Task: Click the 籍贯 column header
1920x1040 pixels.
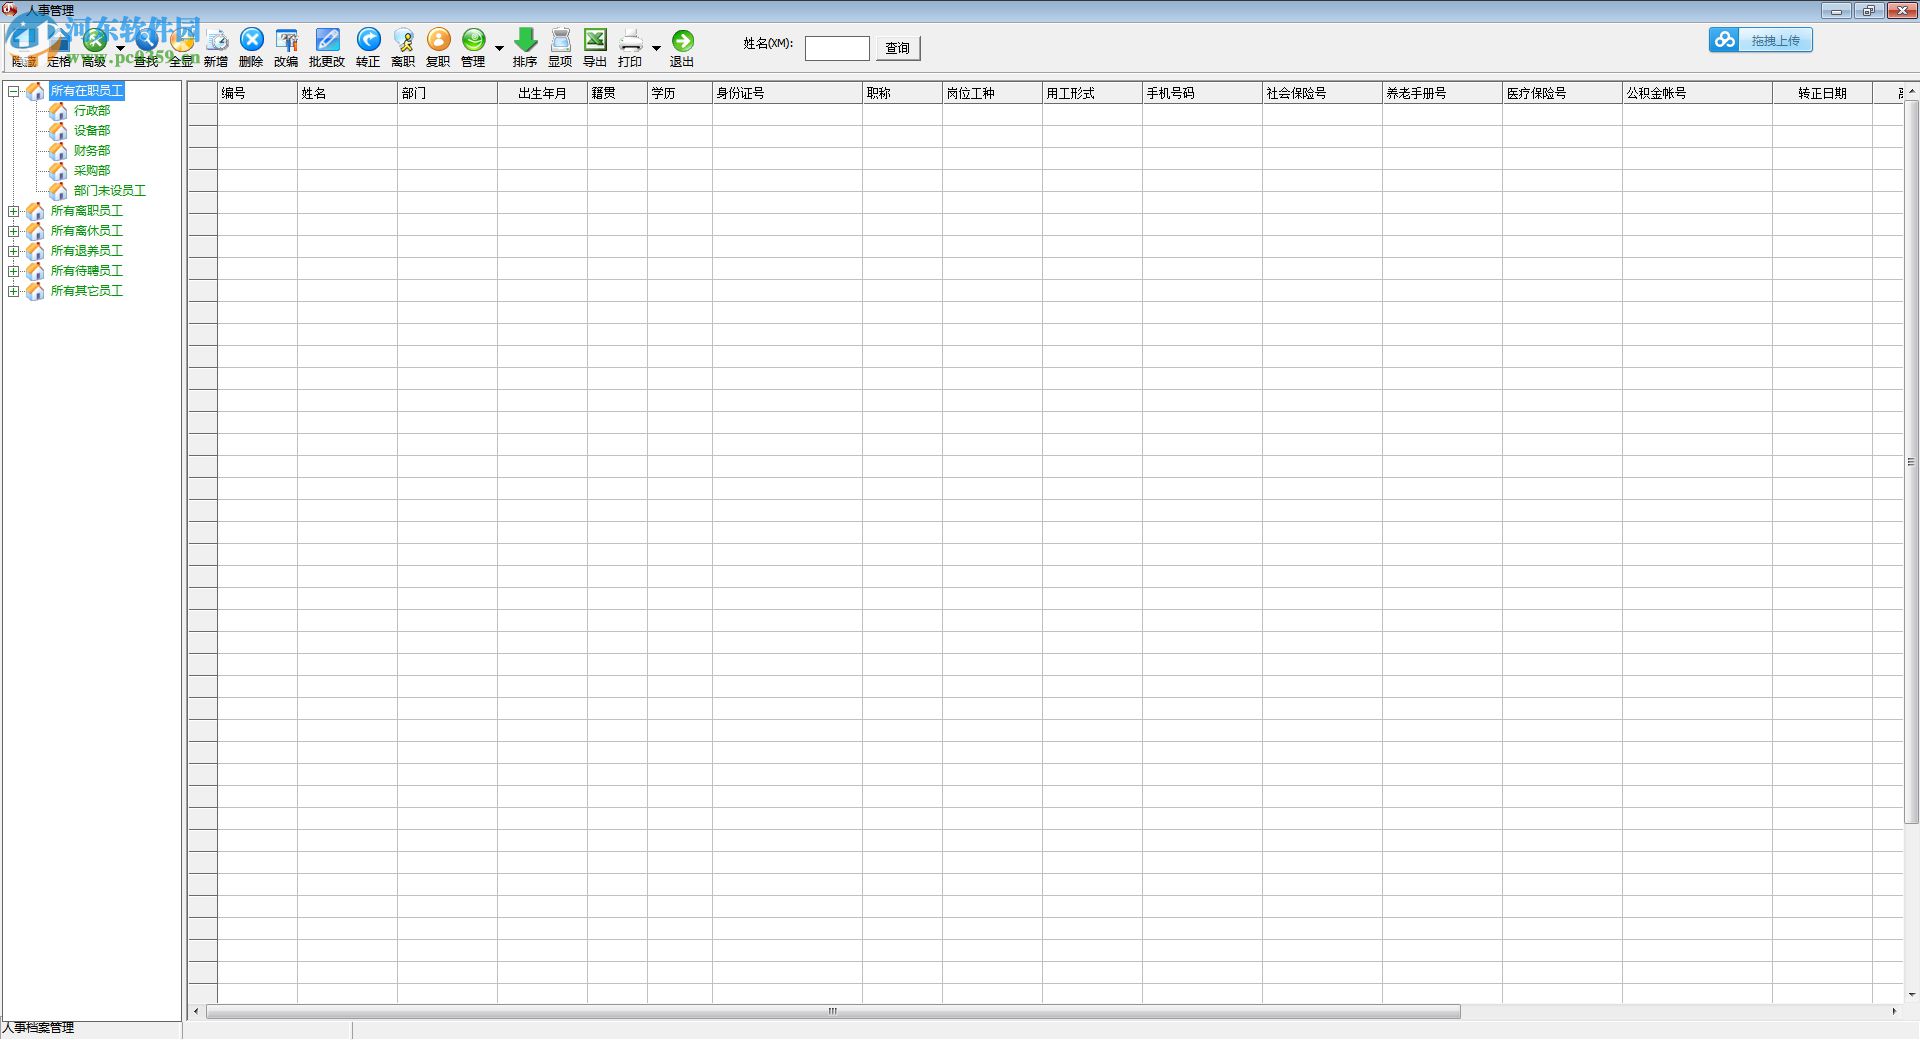Action: [x=617, y=93]
